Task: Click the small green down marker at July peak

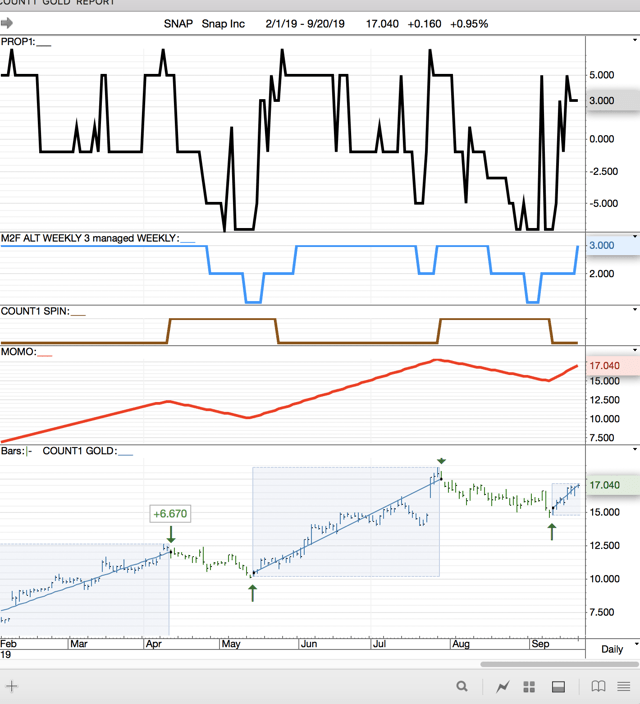Action: 441,461
